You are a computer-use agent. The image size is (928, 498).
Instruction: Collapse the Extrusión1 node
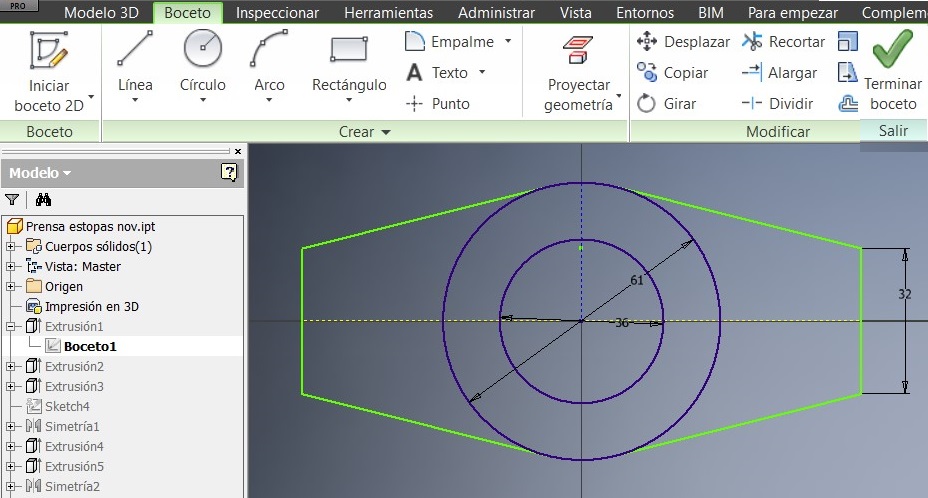(x=10, y=326)
